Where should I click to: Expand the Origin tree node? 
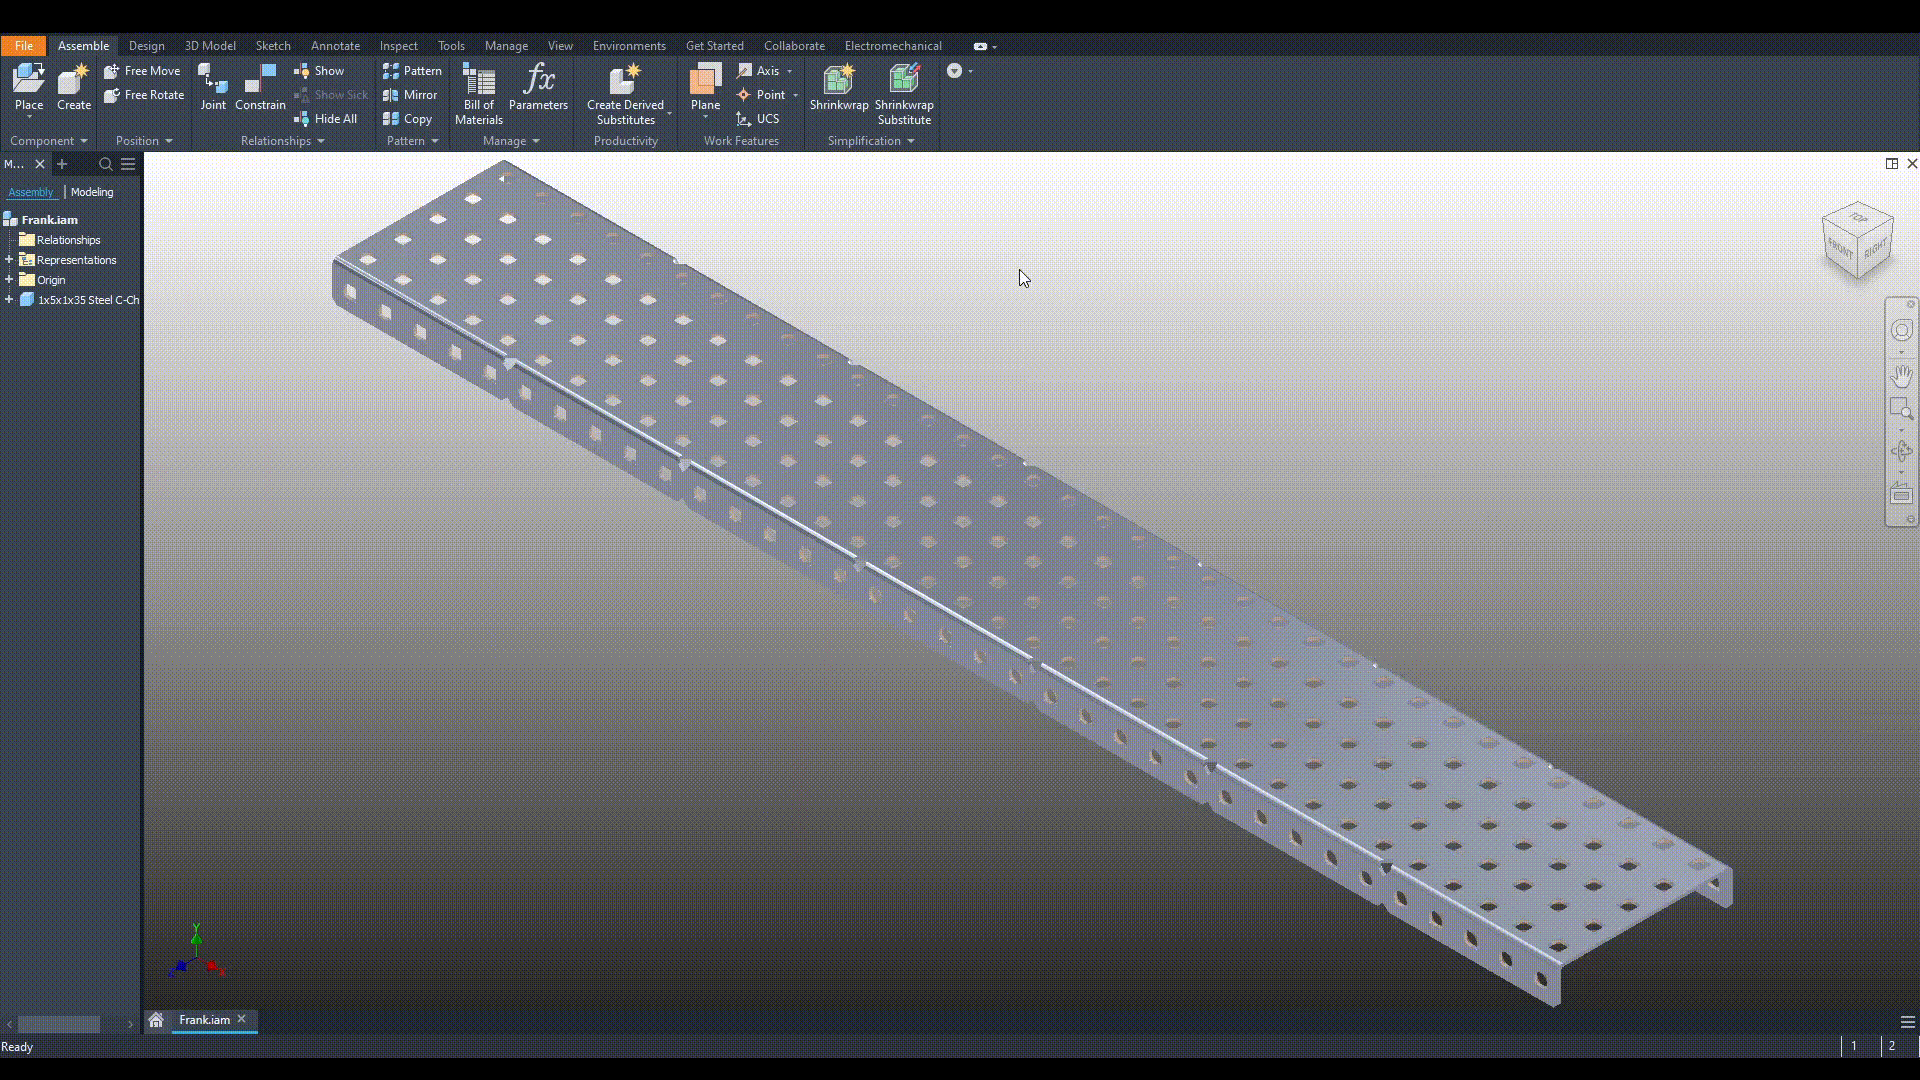(9, 280)
